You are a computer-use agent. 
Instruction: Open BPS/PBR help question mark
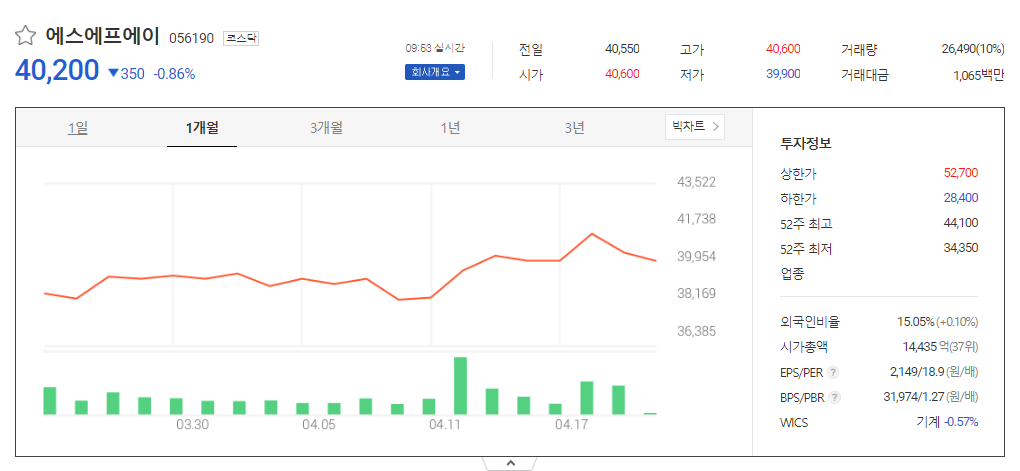pos(835,397)
